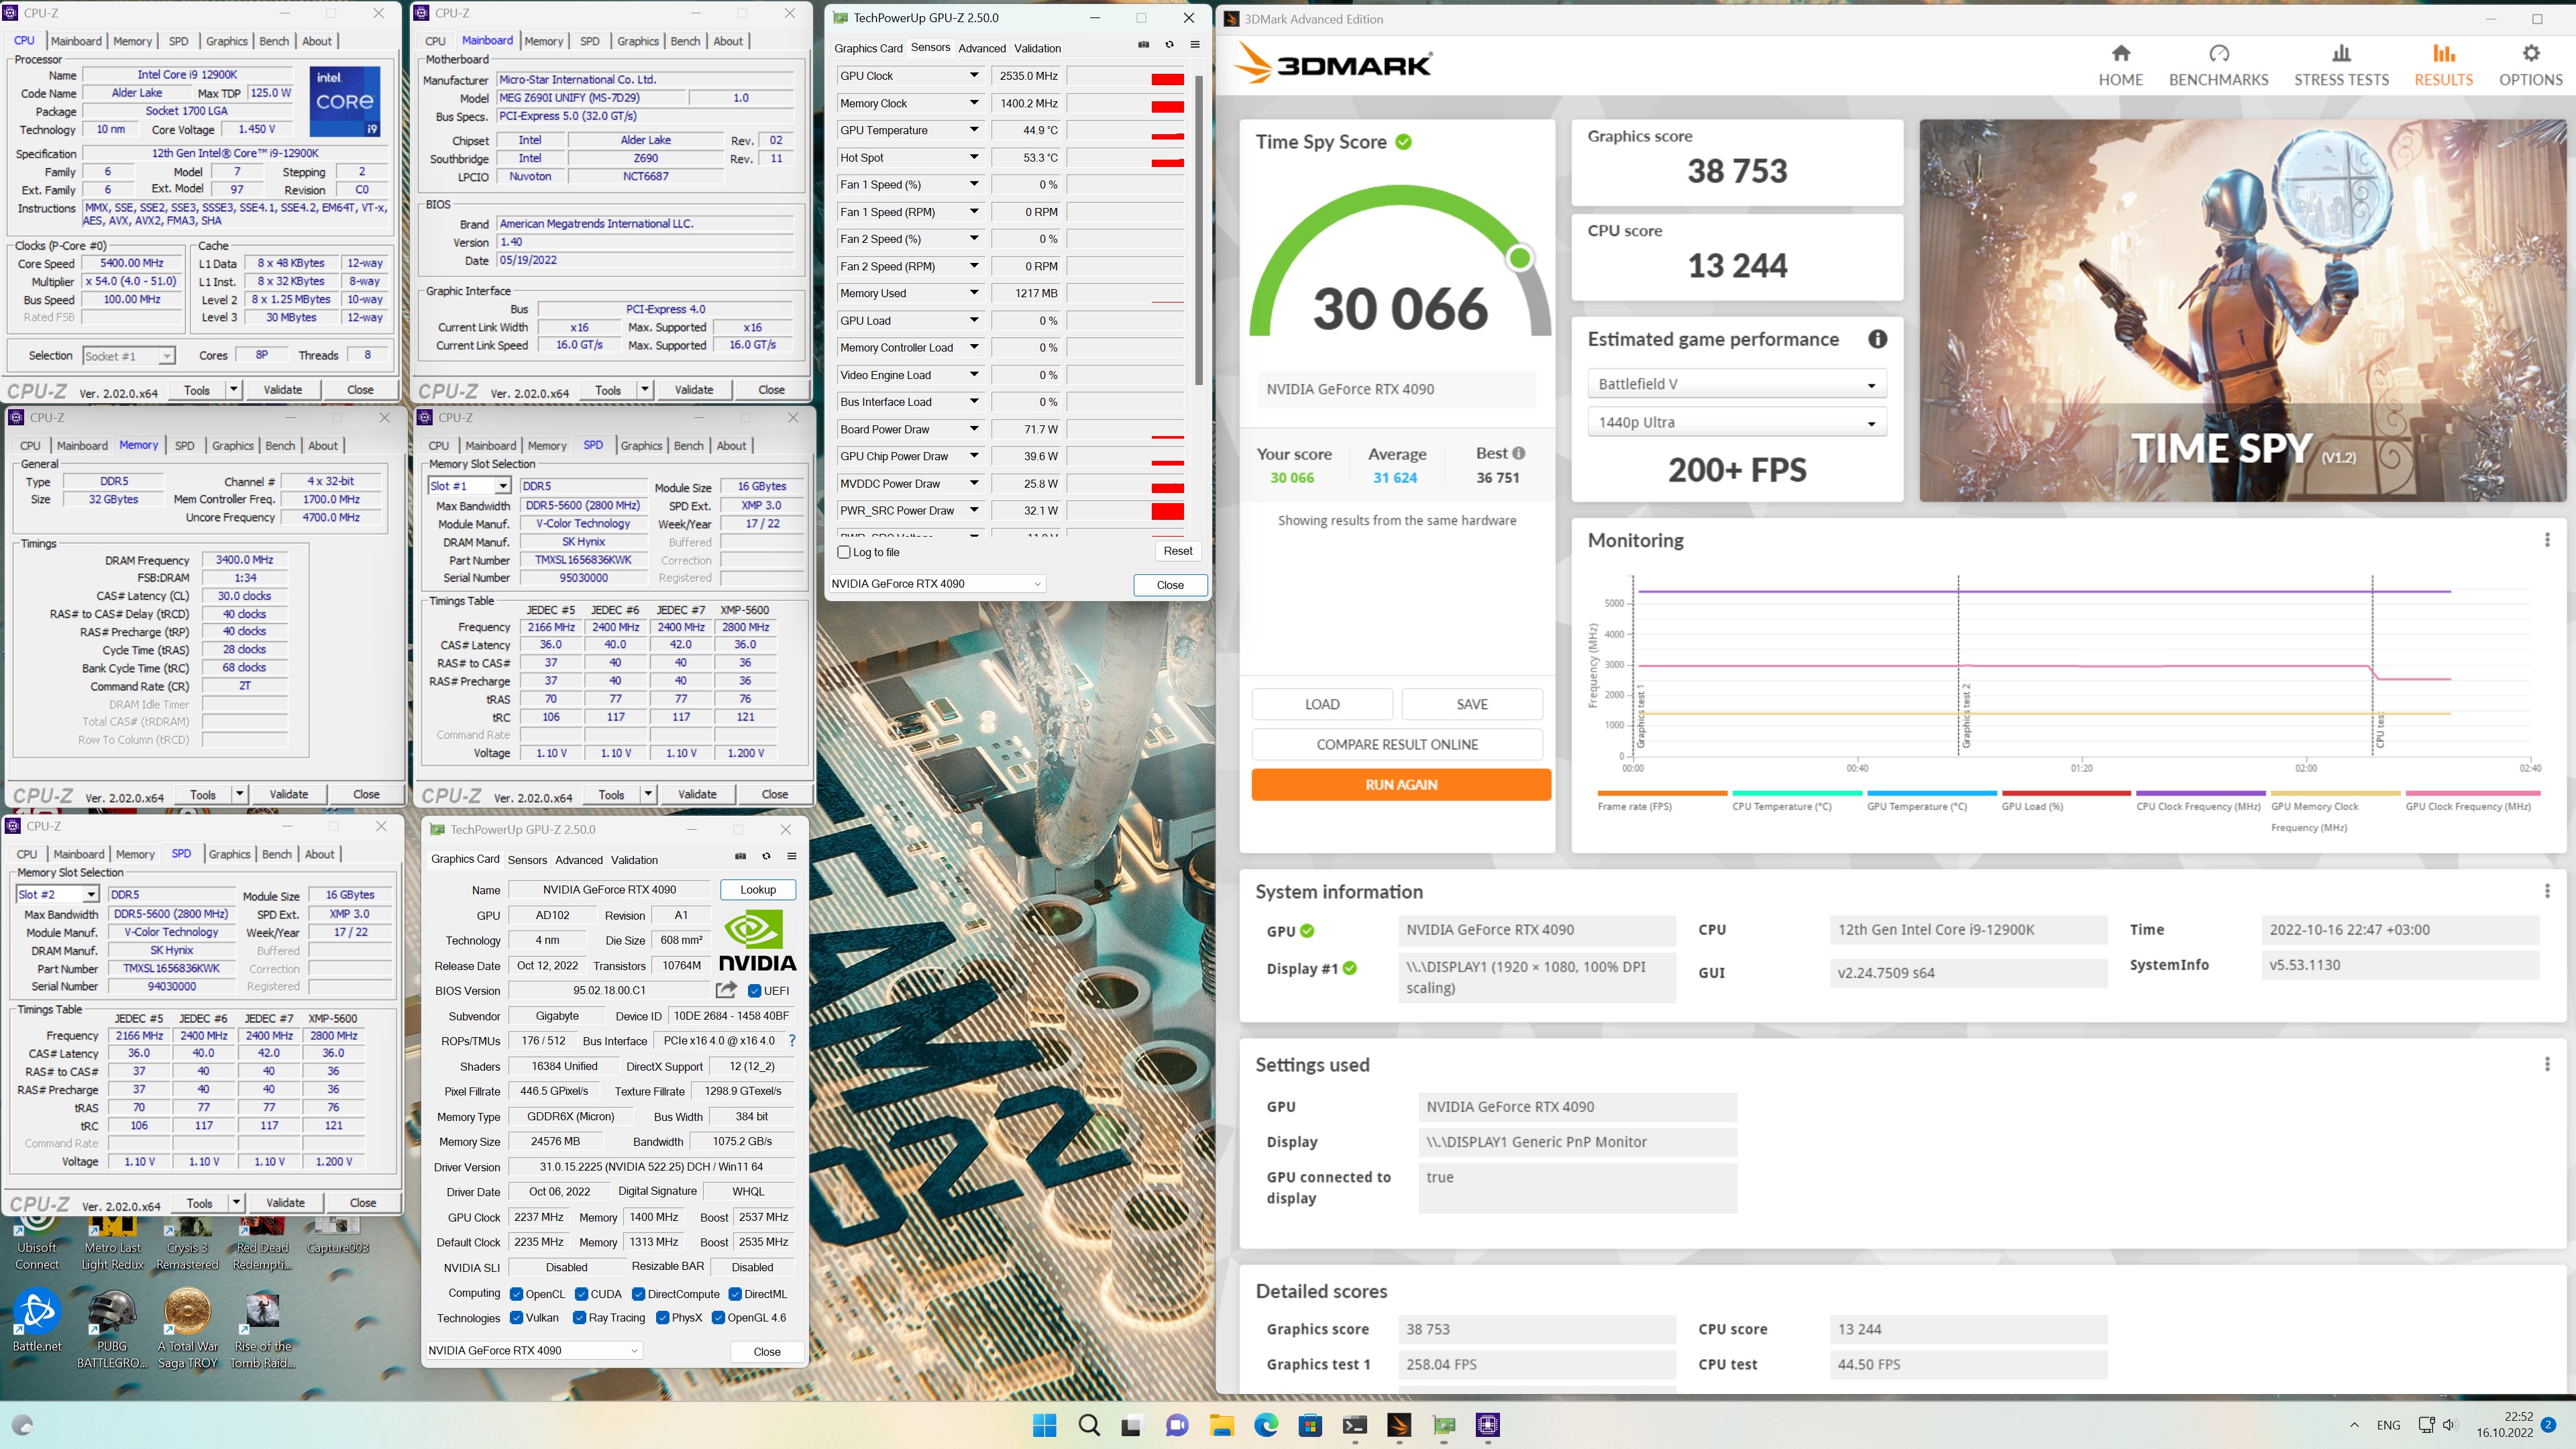
Task: Switch to the Graphics tab in CPU-Z Mainboard window
Action: tap(638, 41)
